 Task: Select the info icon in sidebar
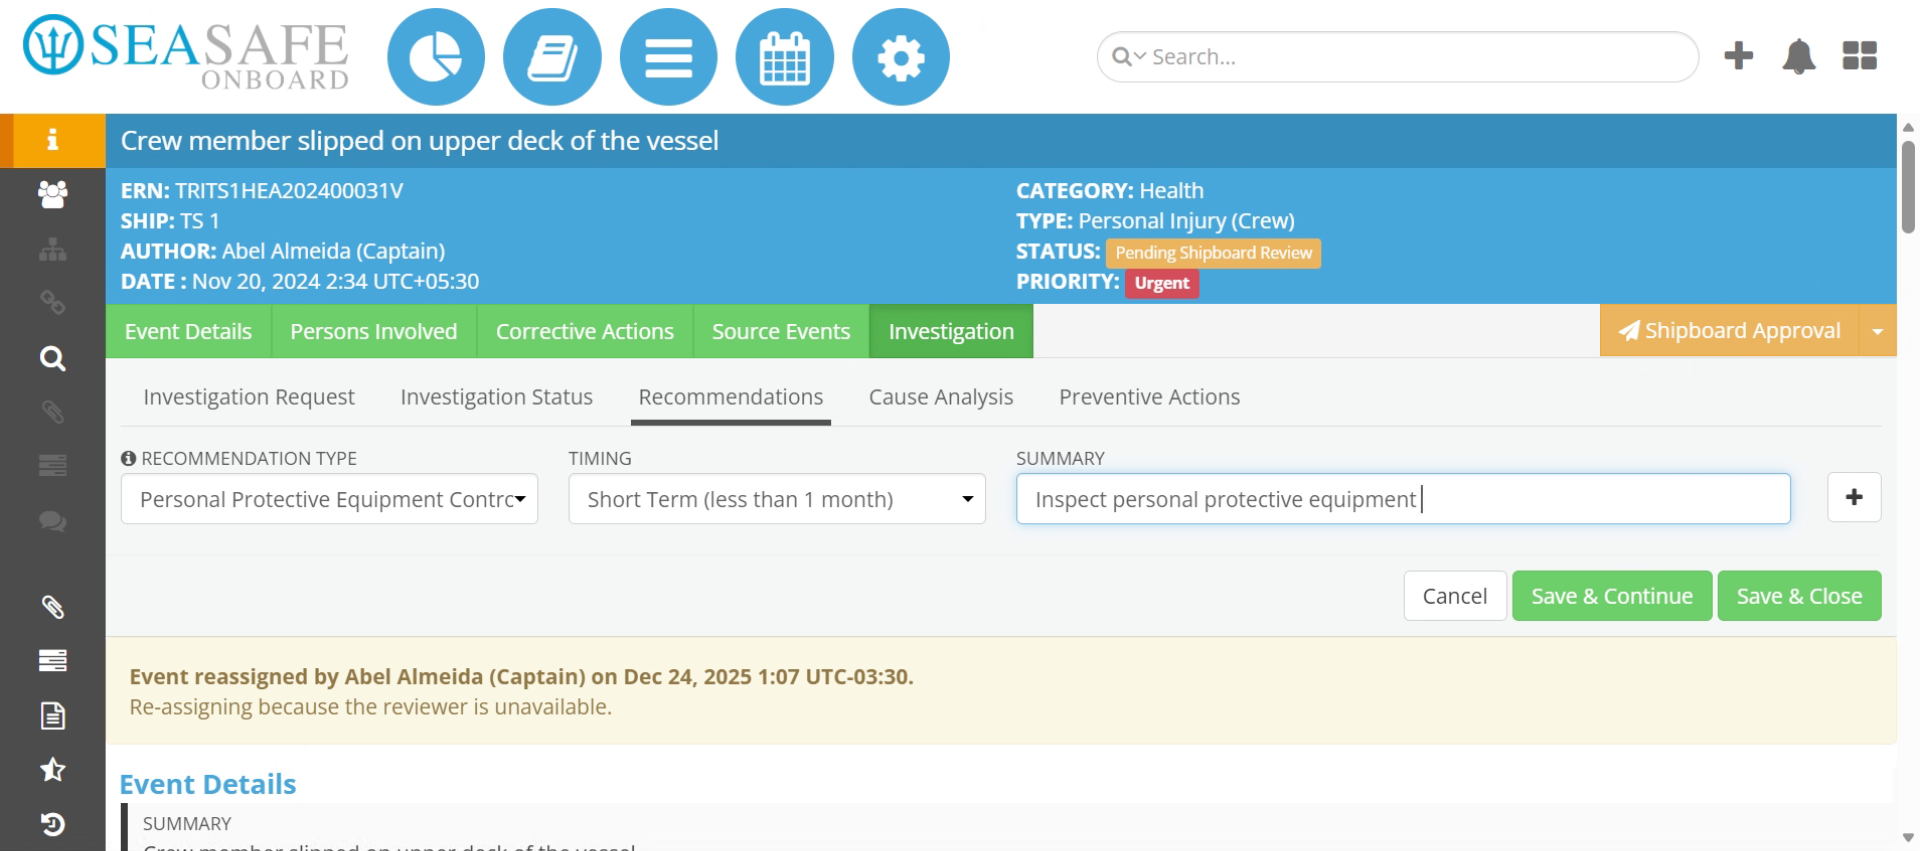coord(52,140)
